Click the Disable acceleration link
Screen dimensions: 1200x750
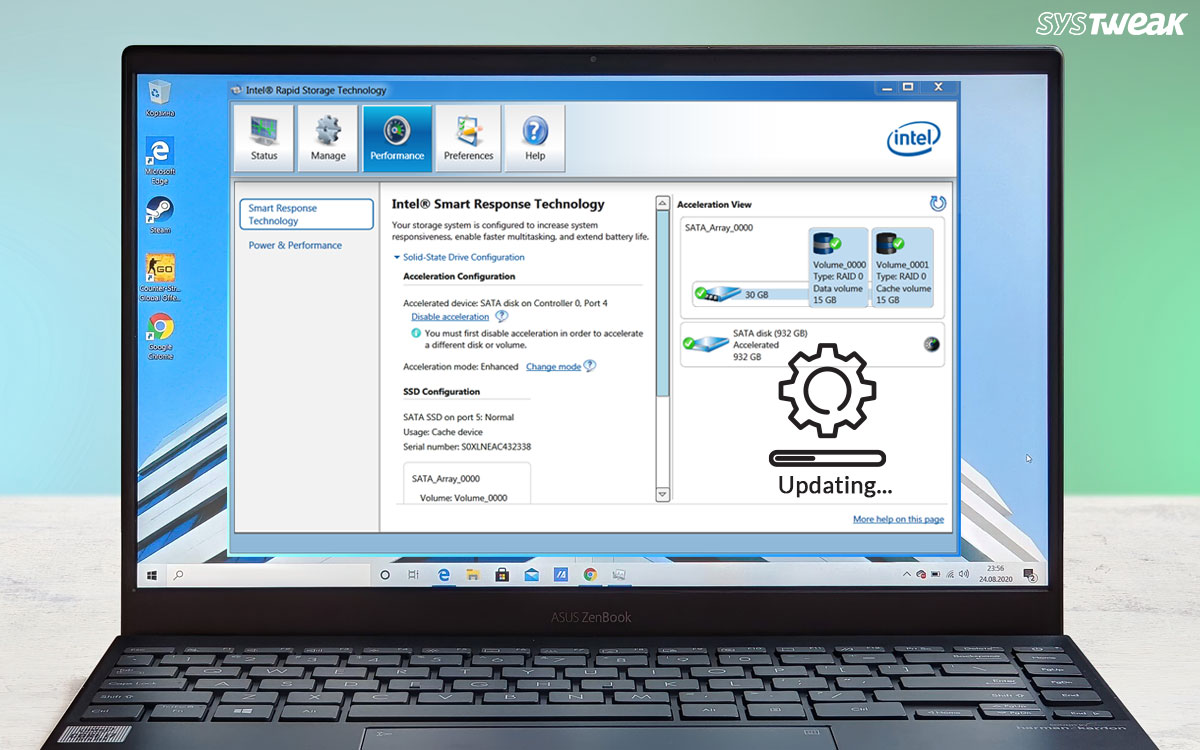click(x=450, y=317)
